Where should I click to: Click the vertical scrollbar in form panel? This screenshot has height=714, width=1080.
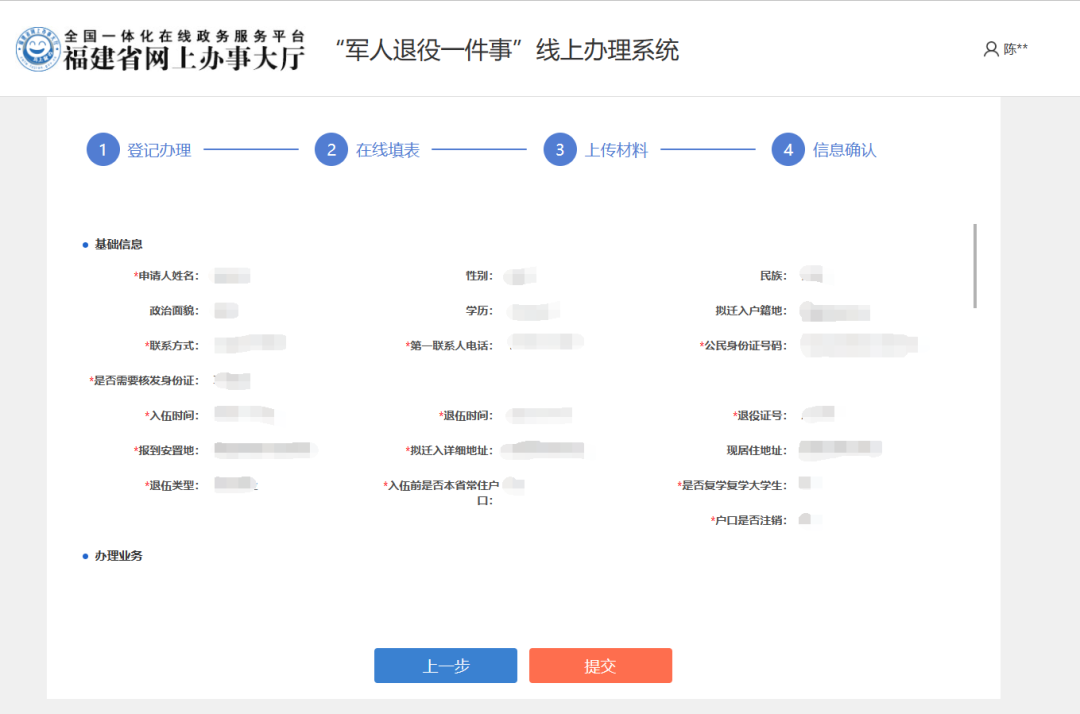975,266
